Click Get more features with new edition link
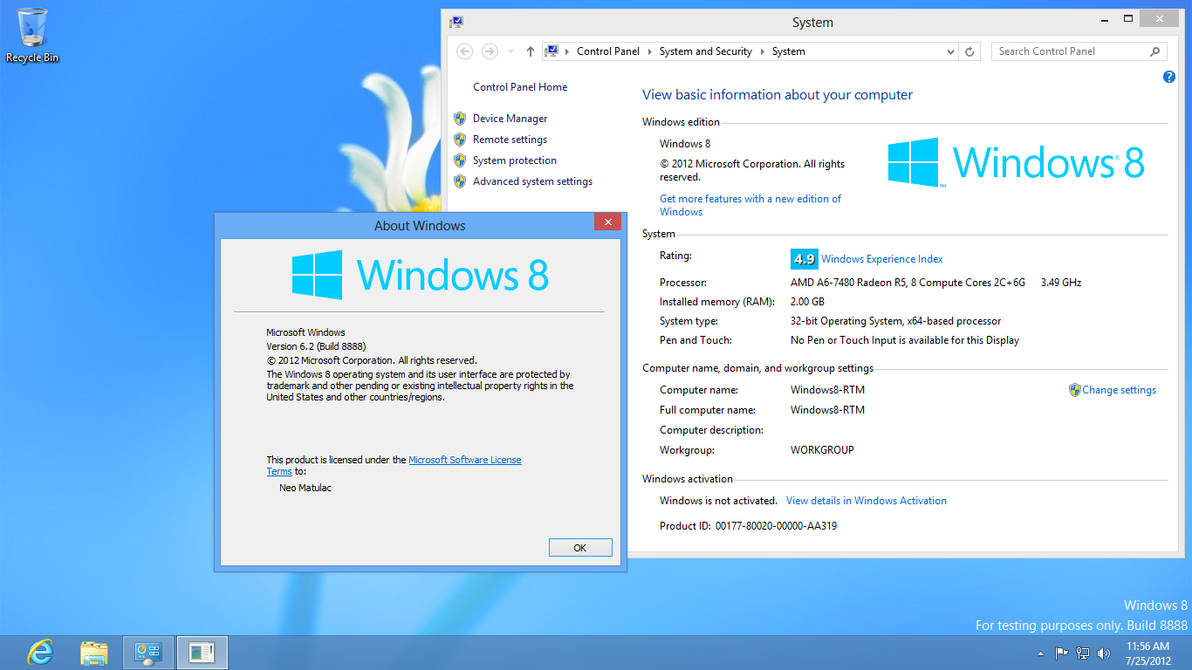This screenshot has width=1192, height=670. click(750, 205)
